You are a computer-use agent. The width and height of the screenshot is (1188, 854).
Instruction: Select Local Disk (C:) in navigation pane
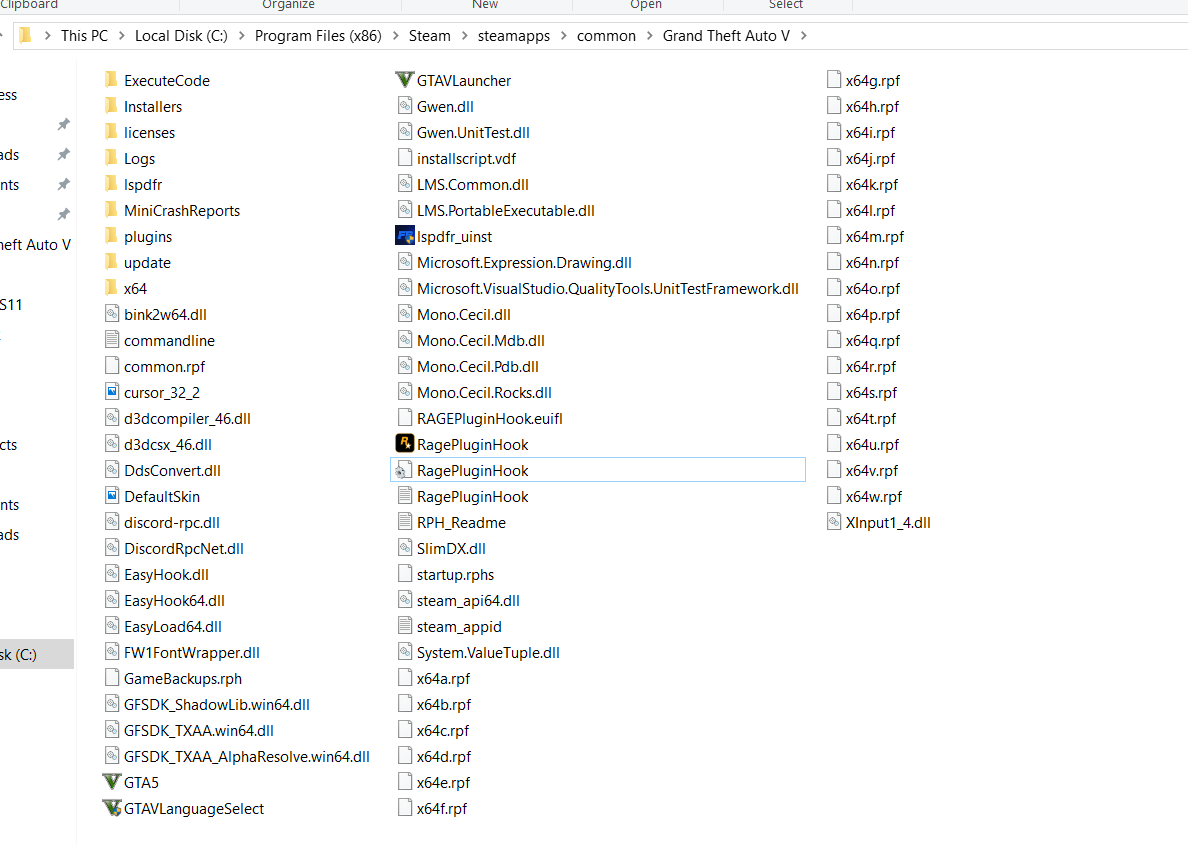pyautogui.click(x=36, y=654)
